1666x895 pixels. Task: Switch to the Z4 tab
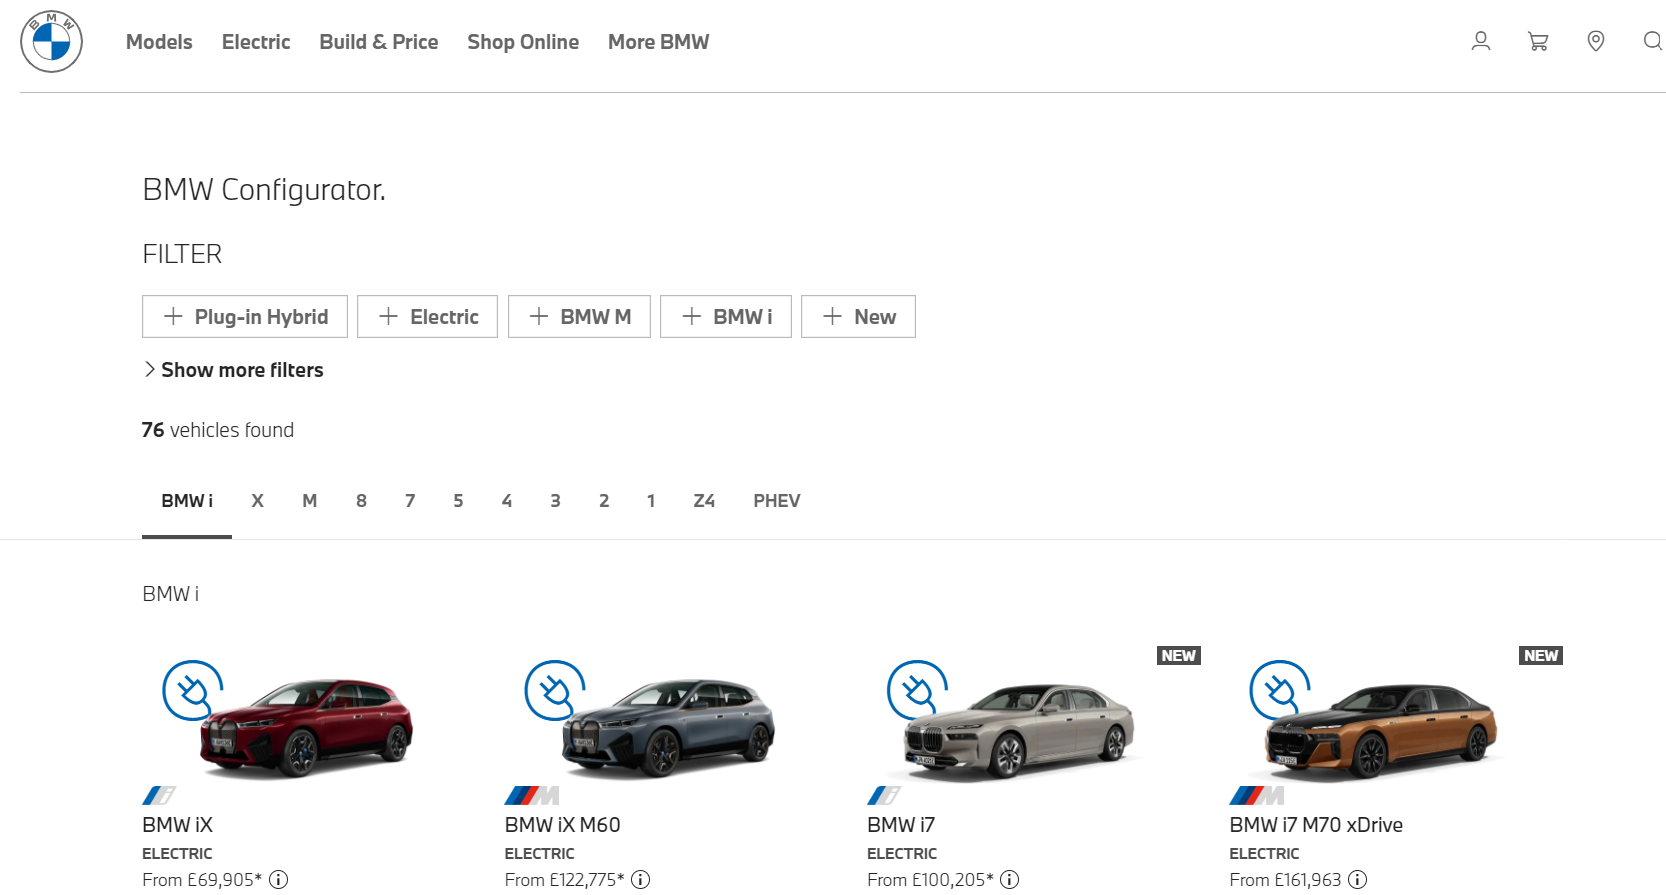704,501
